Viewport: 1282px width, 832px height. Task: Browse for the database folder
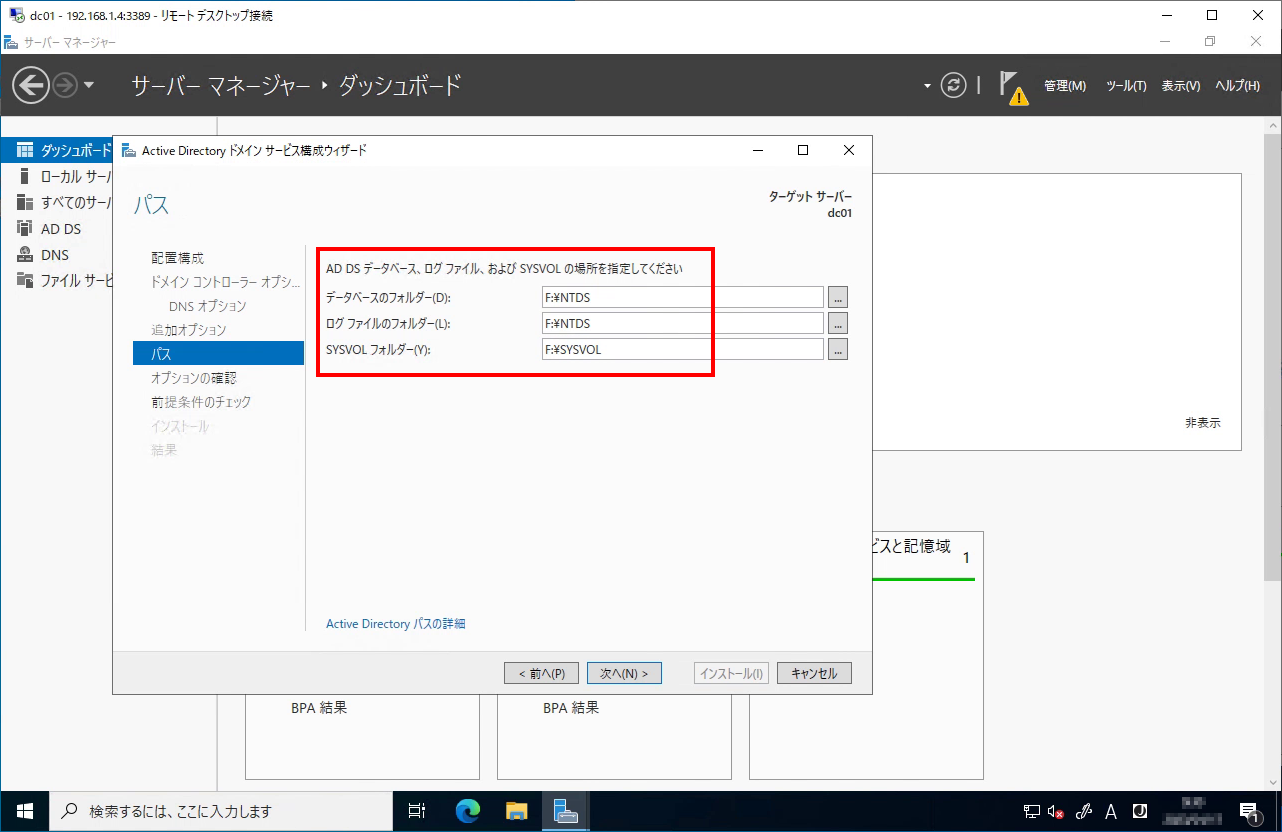838,297
